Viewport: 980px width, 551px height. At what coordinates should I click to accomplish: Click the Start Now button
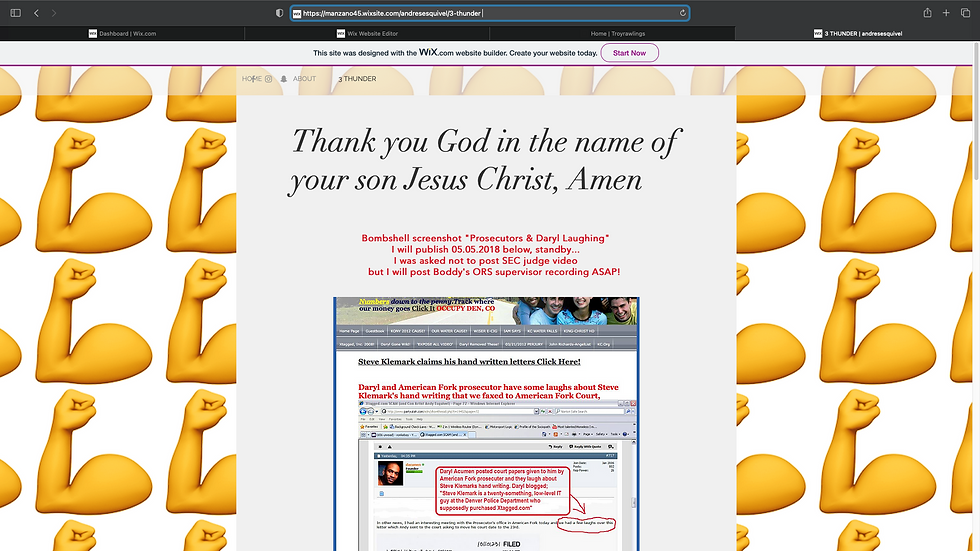[x=629, y=53]
